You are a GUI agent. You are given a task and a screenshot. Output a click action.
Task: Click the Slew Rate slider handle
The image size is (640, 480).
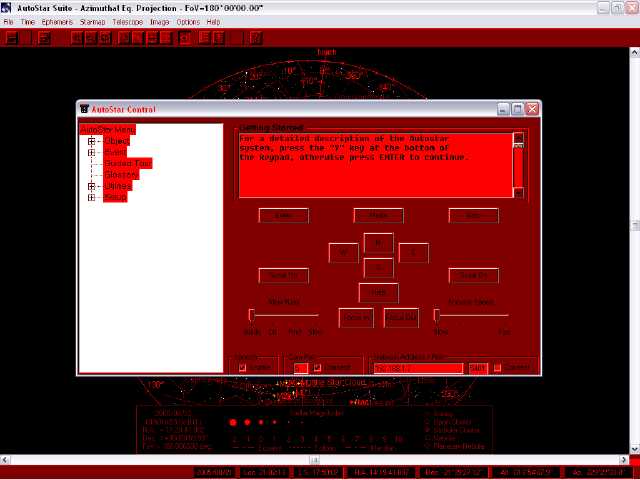point(251,315)
